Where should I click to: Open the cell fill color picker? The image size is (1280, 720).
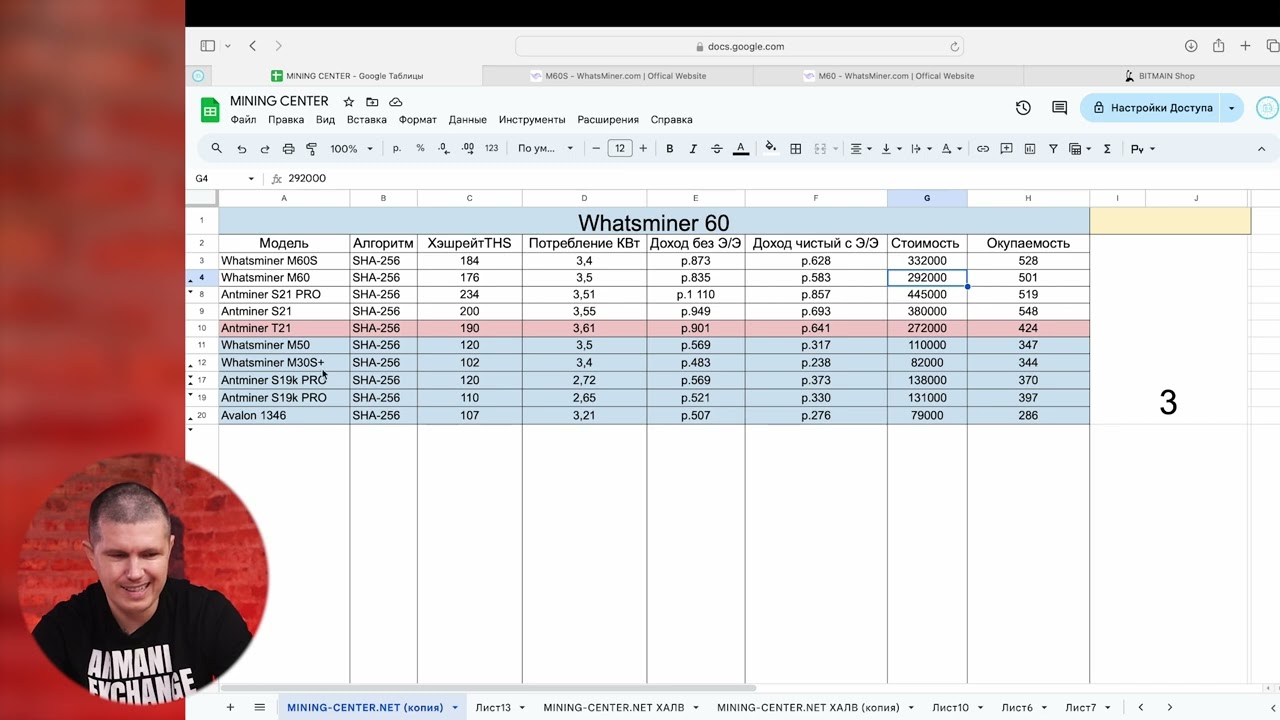click(771, 149)
